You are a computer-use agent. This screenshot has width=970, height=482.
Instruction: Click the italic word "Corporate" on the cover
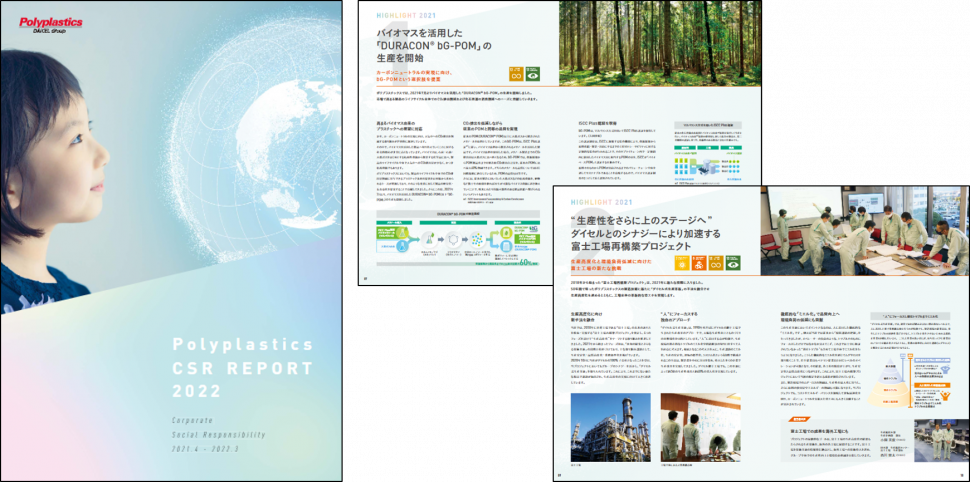click(x=194, y=420)
